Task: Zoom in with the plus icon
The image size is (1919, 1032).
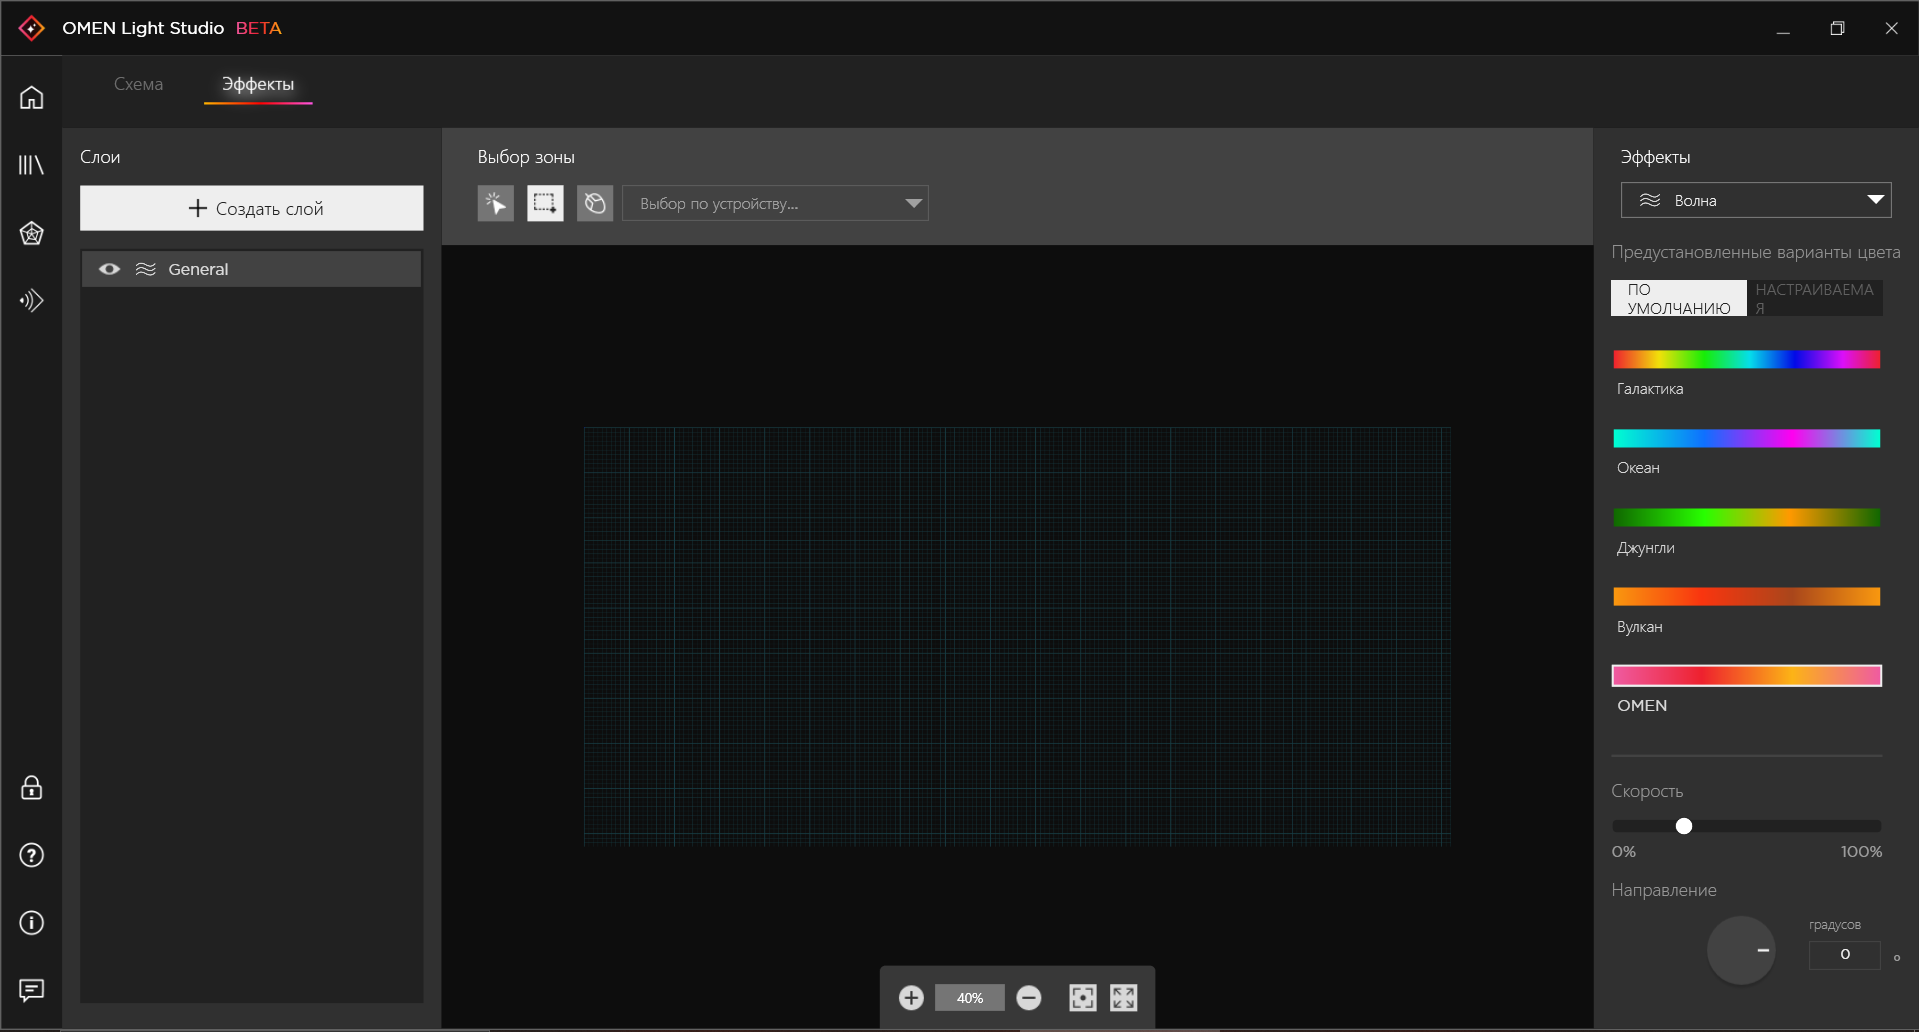Action: pos(911,998)
